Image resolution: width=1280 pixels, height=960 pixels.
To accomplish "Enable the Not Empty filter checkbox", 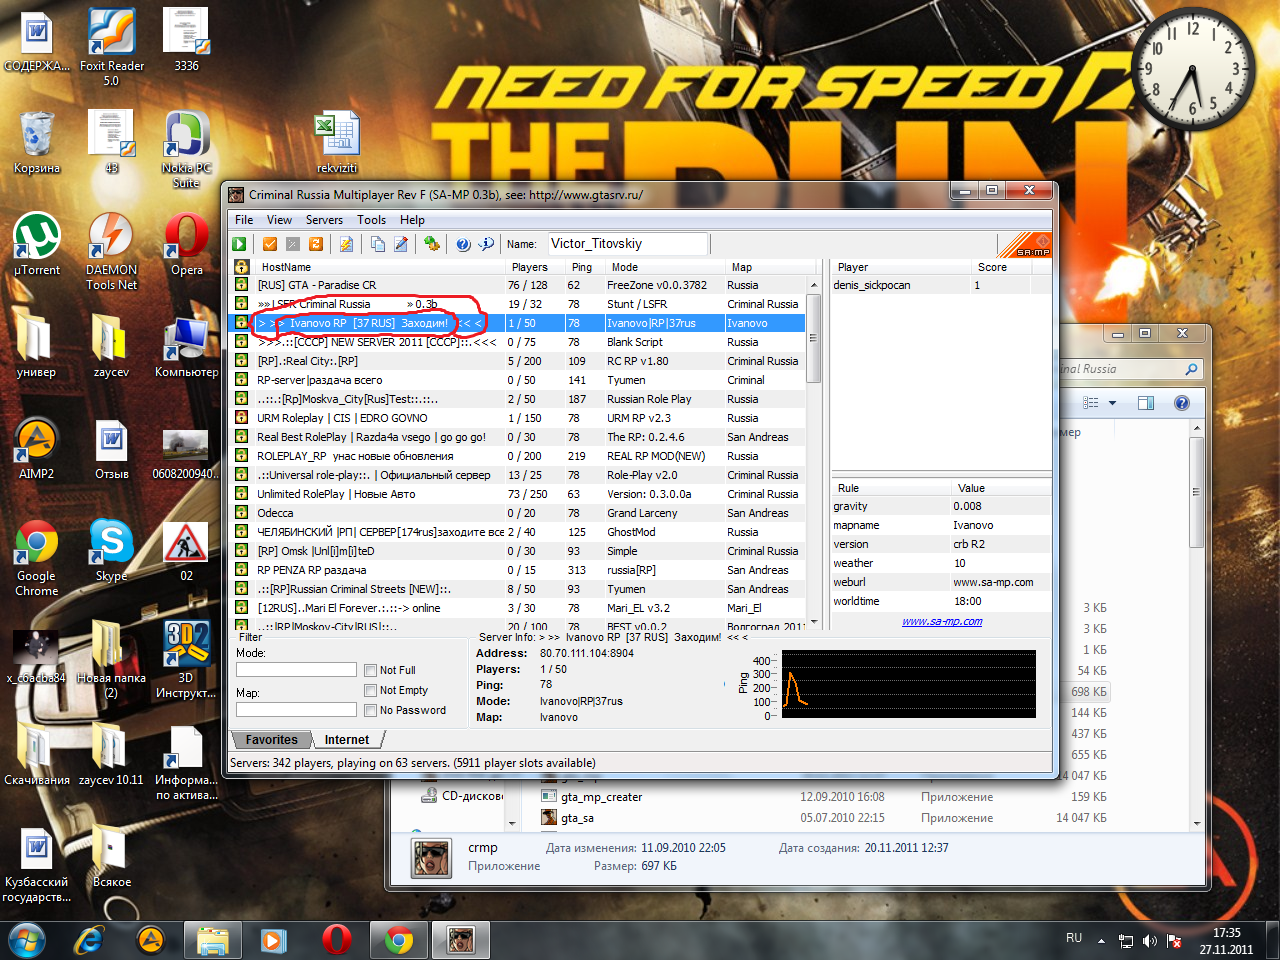I will pos(371,690).
